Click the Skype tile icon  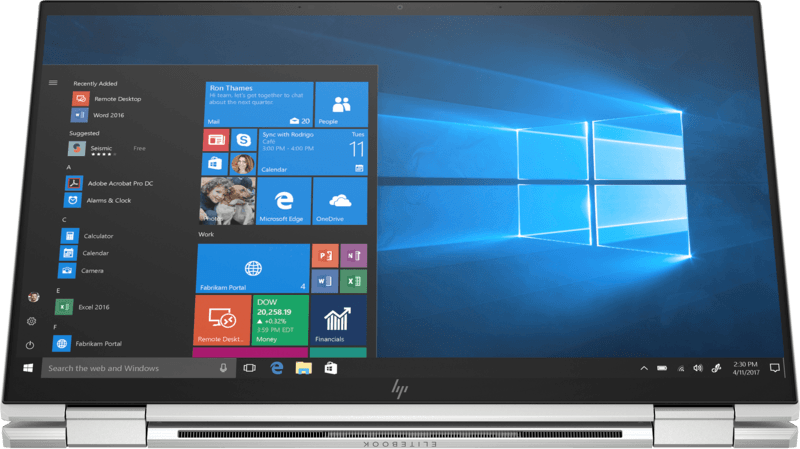(242, 140)
